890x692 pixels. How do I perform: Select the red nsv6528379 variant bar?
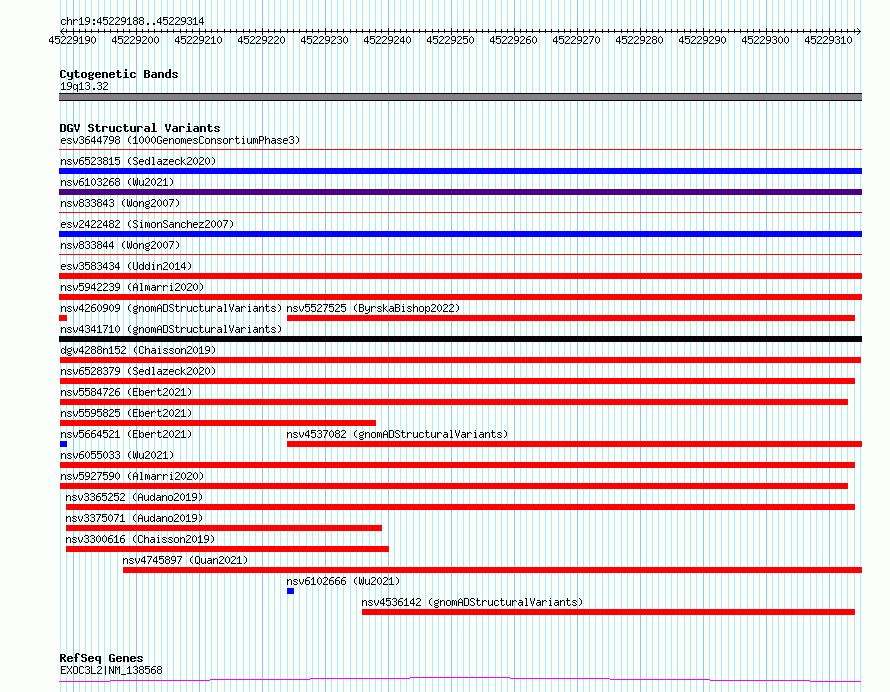[x=457, y=381]
